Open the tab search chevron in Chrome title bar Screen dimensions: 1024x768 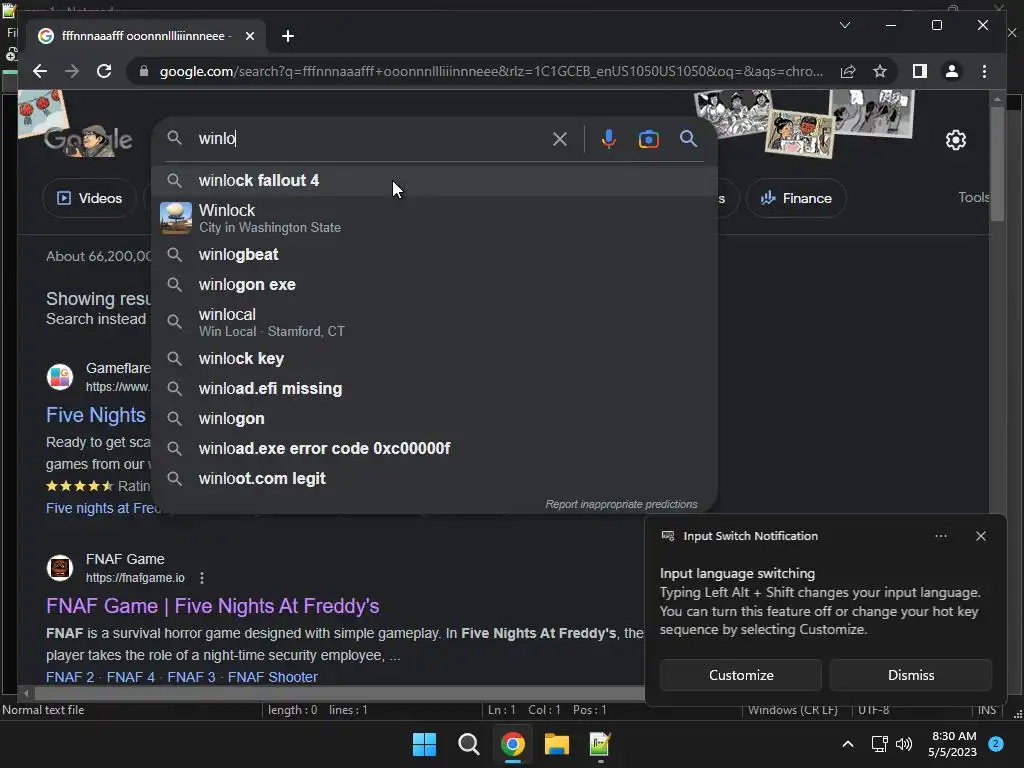pos(844,25)
